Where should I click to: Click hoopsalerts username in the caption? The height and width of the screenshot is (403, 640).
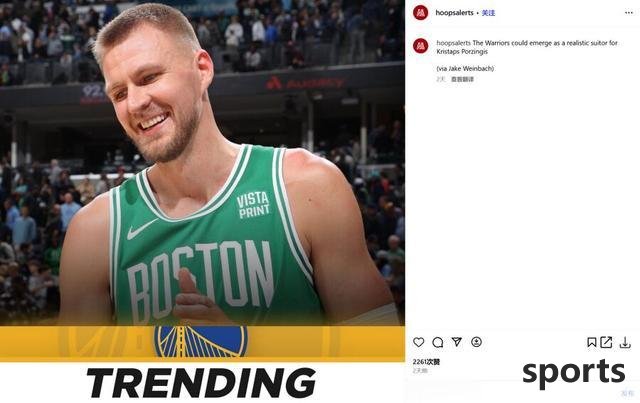(x=453, y=43)
